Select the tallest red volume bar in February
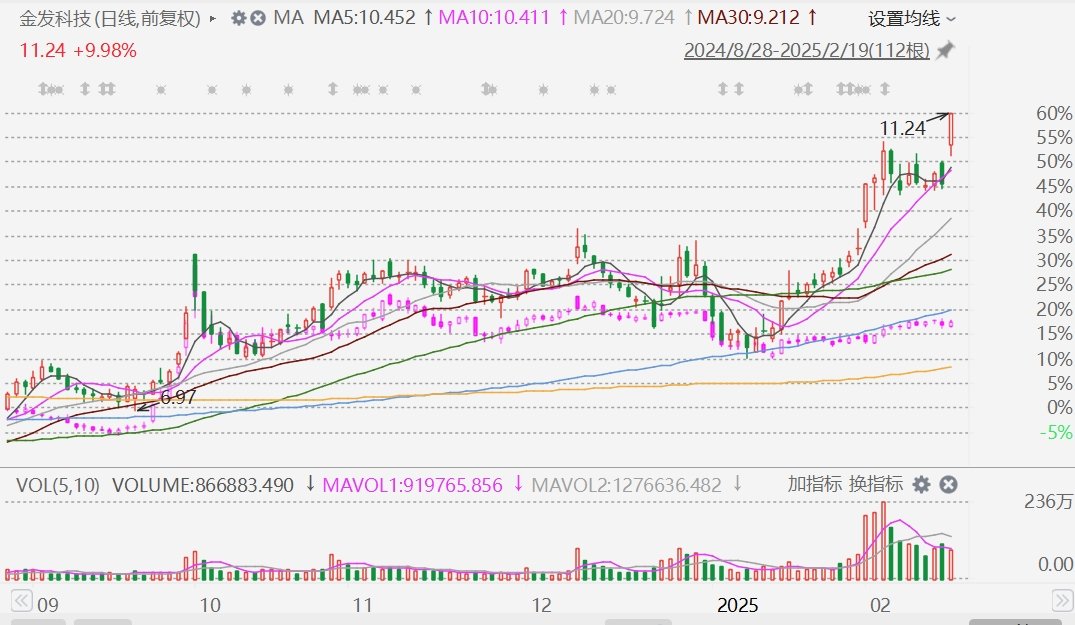1075x625 pixels. (883, 541)
